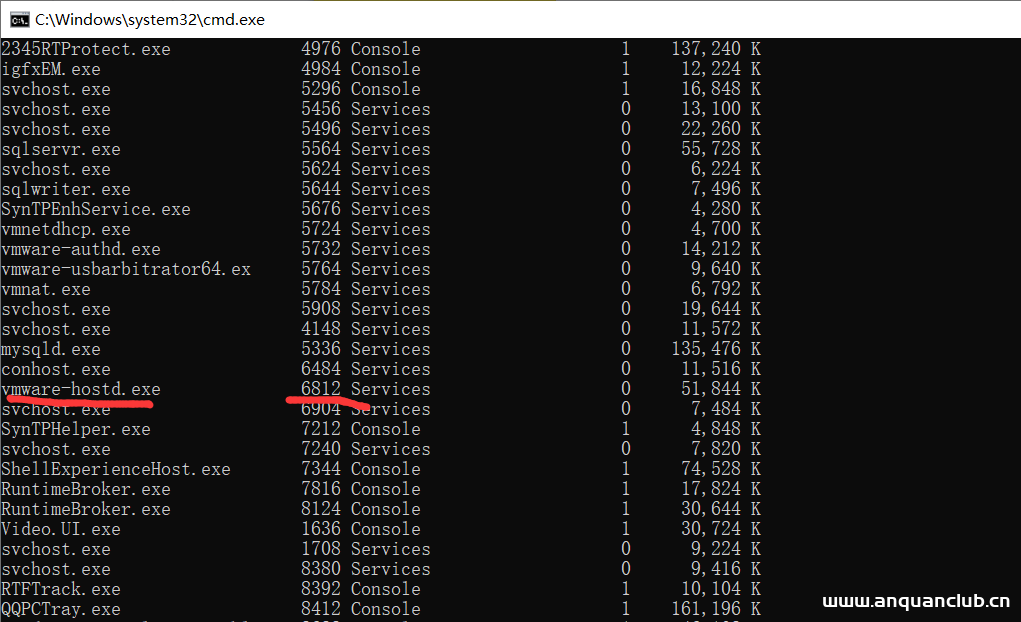Image resolution: width=1021 pixels, height=622 pixels.
Task: Select PID 5564 of sqlservr.exe
Action: tap(321, 149)
